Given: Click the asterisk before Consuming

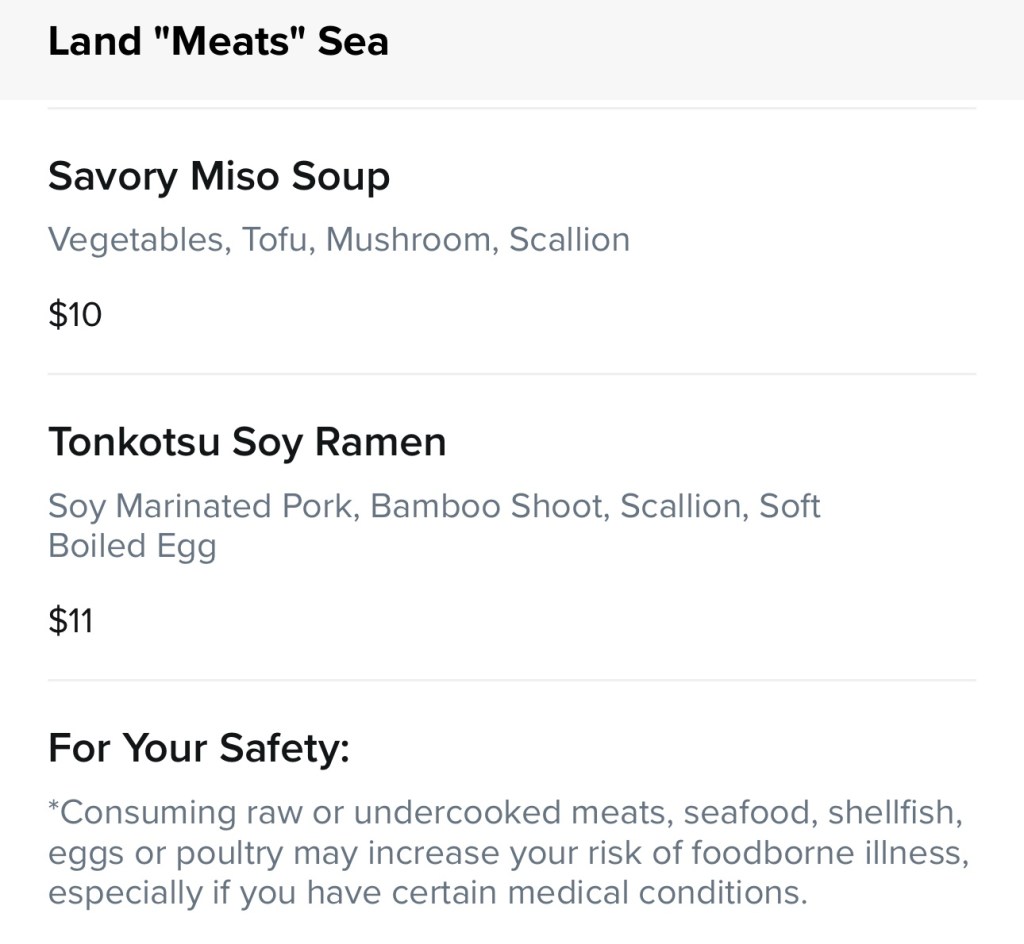Looking at the screenshot, I should (x=53, y=806).
